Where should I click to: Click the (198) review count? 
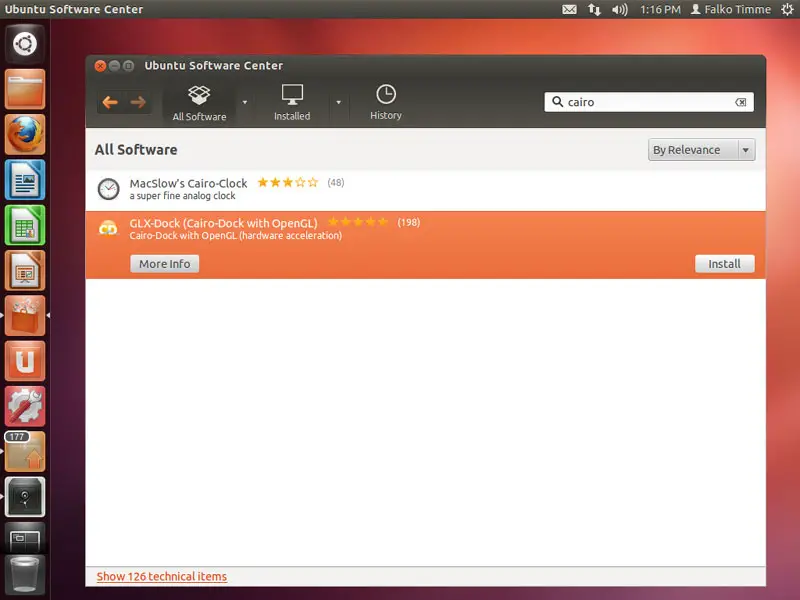[x=409, y=222]
